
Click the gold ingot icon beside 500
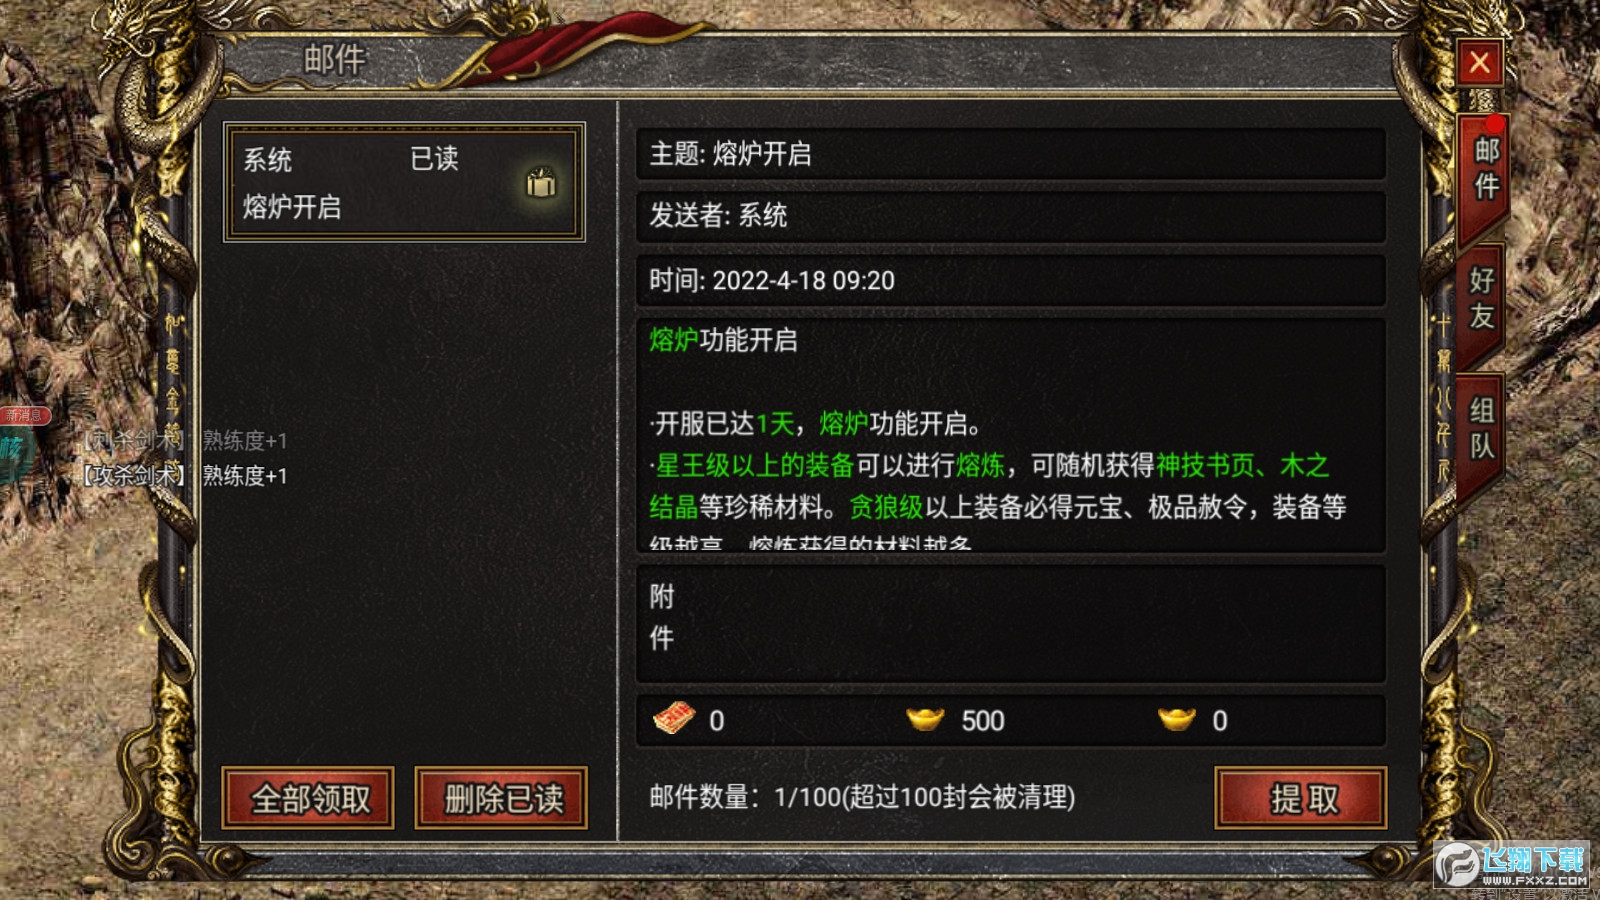tap(925, 719)
